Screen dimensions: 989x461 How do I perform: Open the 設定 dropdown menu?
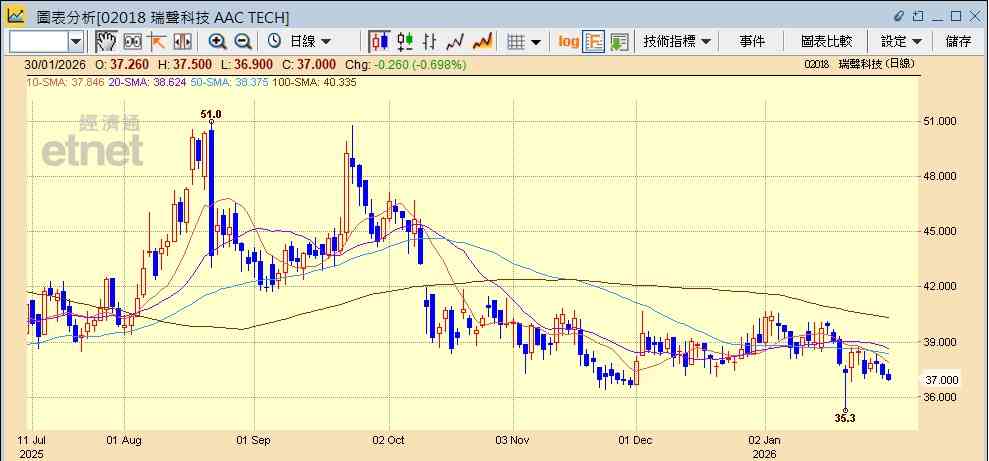point(901,42)
